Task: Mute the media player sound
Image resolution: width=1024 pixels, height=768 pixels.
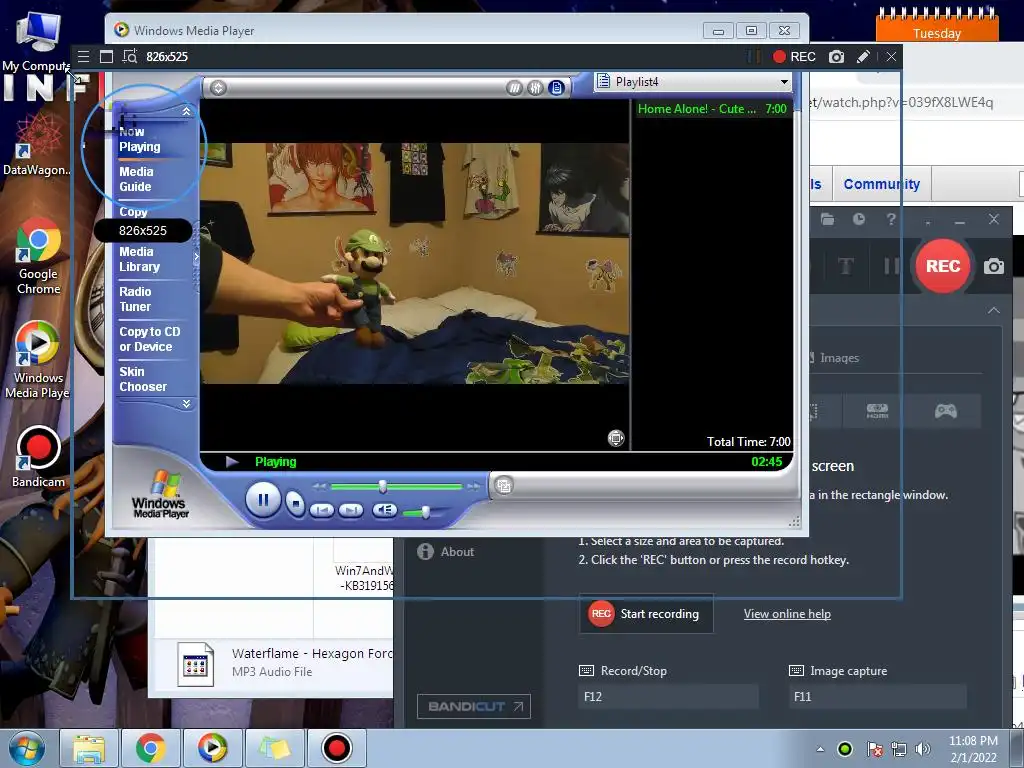Action: (385, 510)
